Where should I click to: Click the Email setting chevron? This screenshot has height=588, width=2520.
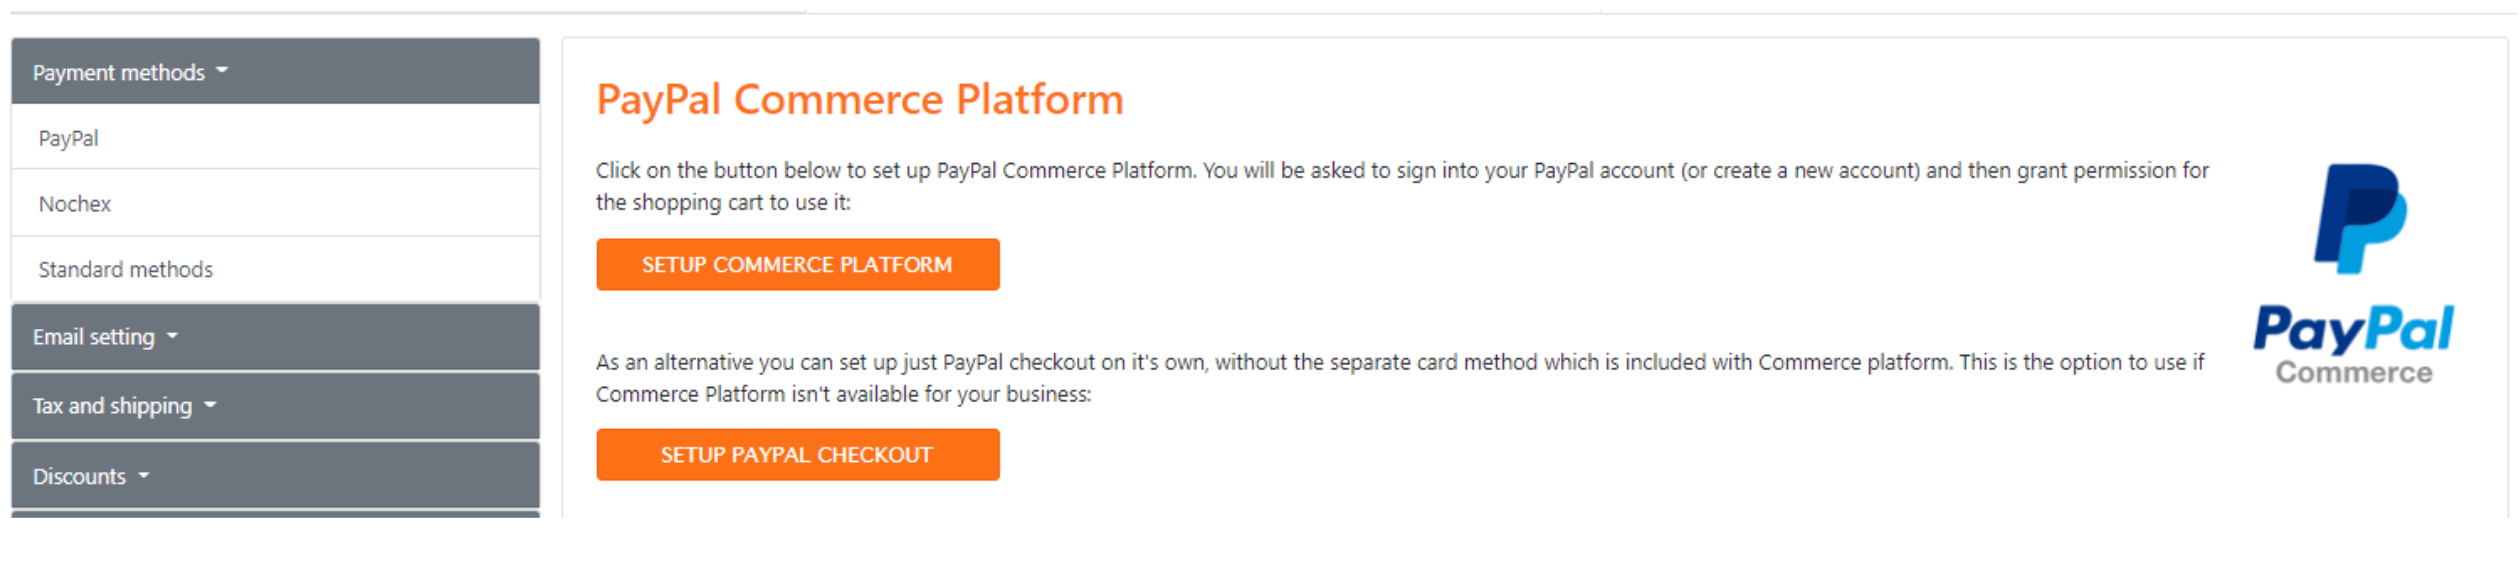coord(172,338)
